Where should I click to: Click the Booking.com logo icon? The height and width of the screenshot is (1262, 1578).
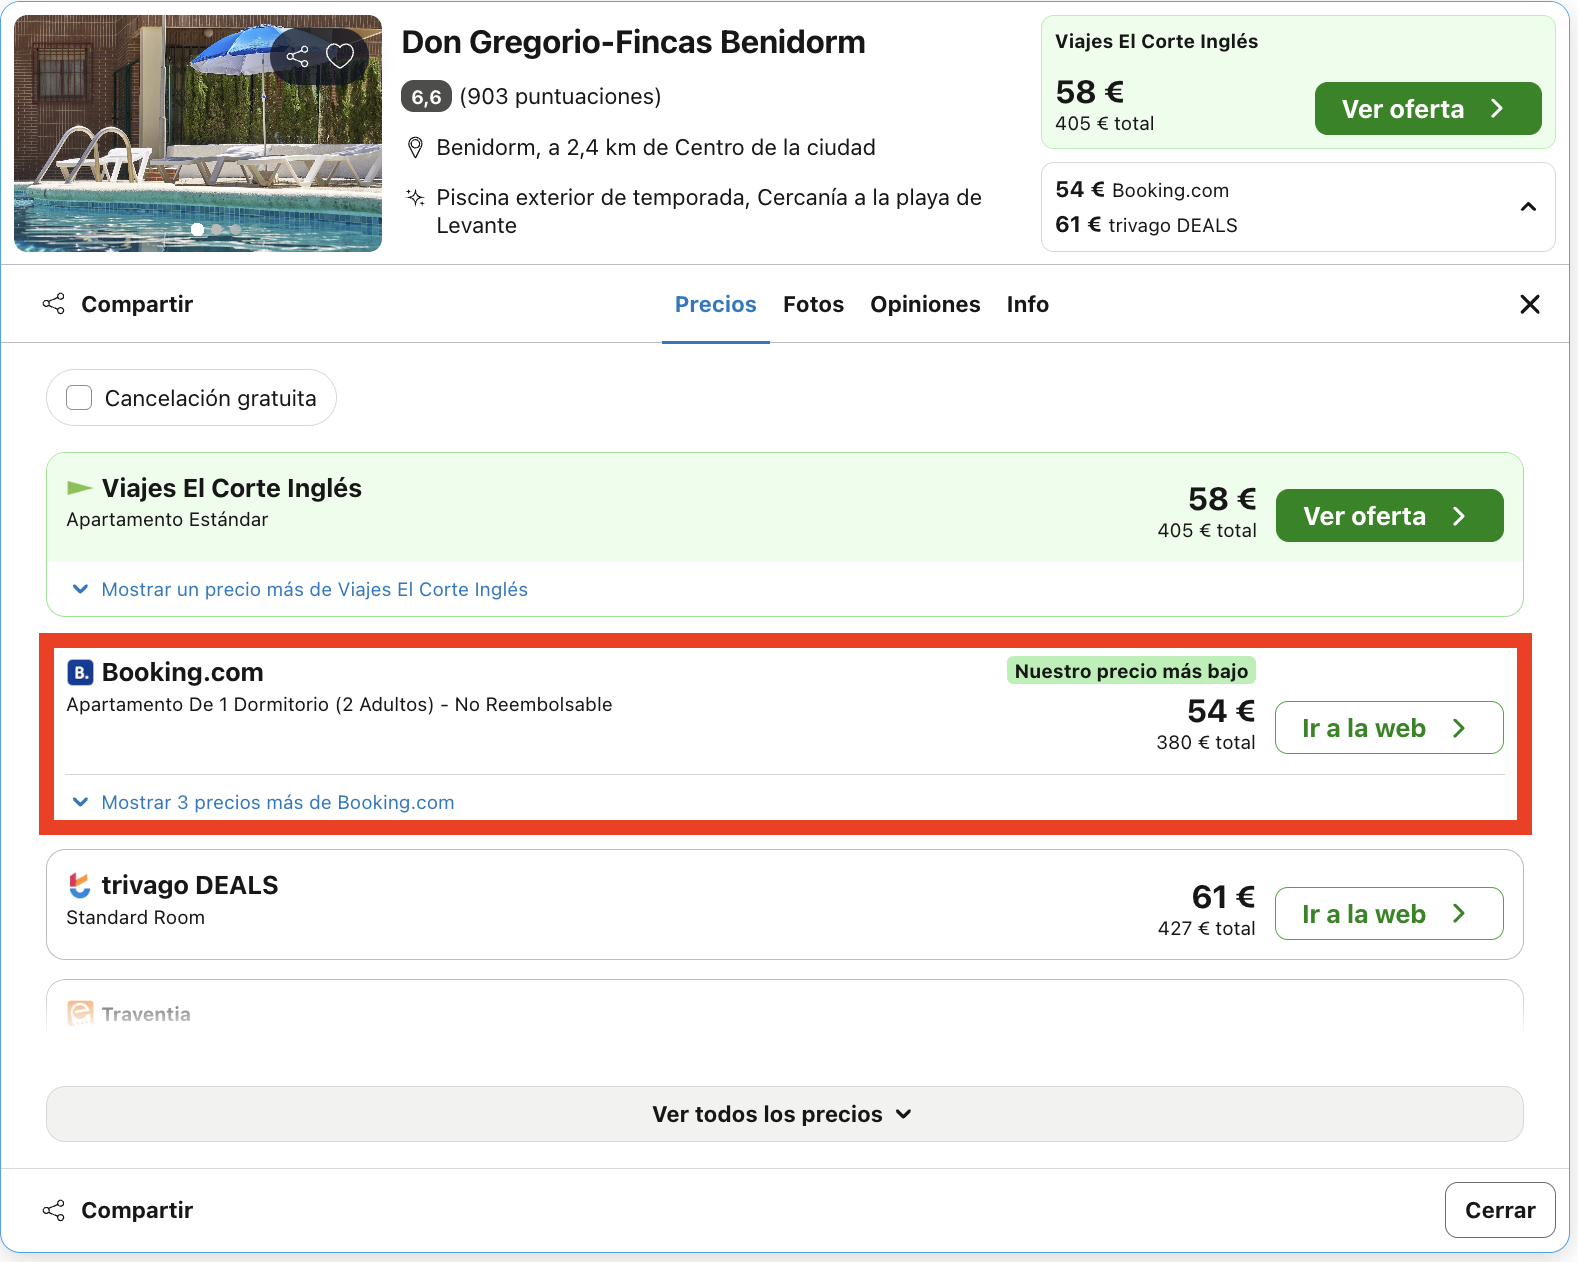click(80, 672)
